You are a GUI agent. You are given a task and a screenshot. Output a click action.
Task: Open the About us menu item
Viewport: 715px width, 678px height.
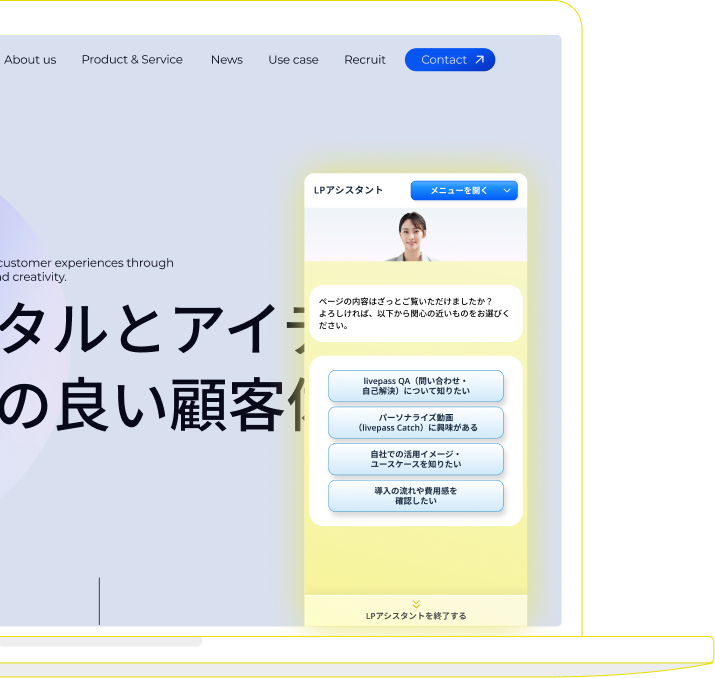[x=30, y=60]
